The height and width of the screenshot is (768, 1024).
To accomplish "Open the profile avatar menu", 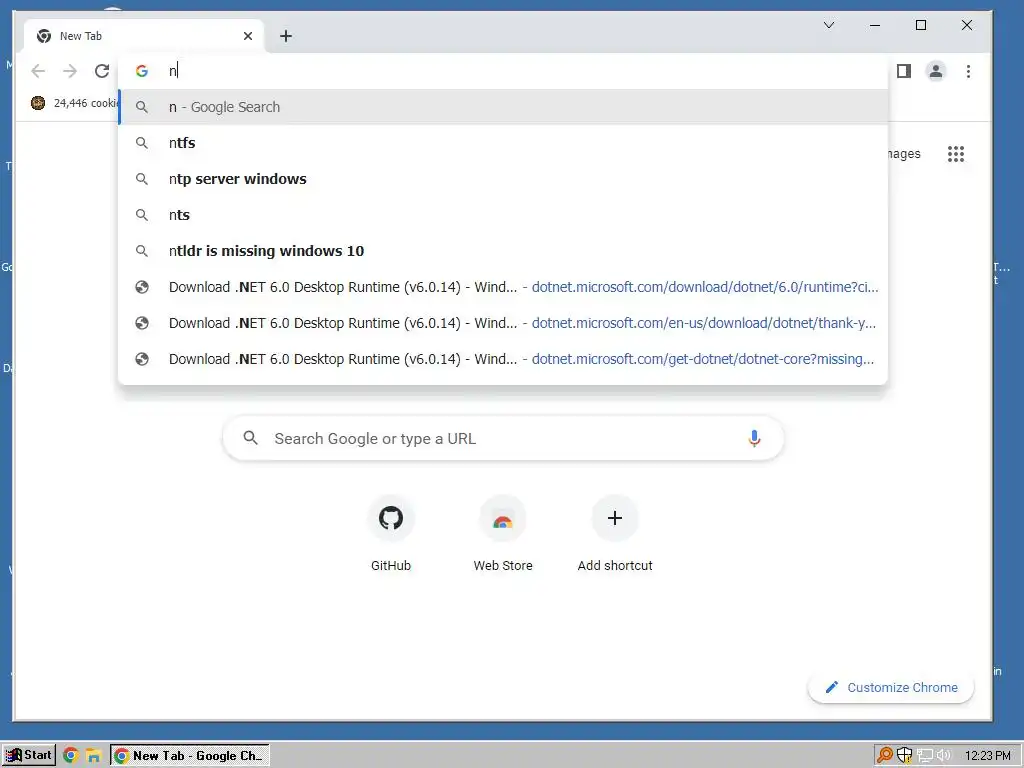I will (x=936, y=71).
